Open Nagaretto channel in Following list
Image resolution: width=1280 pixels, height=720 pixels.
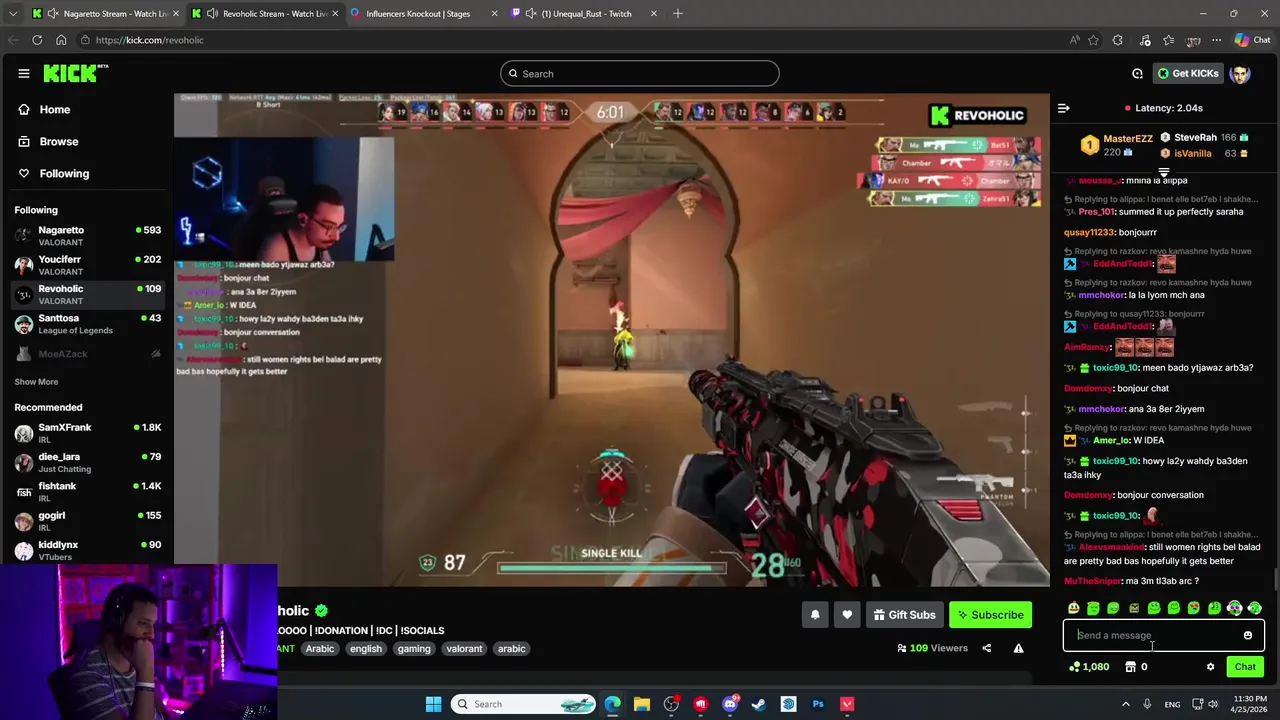click(x=88, y=236)
